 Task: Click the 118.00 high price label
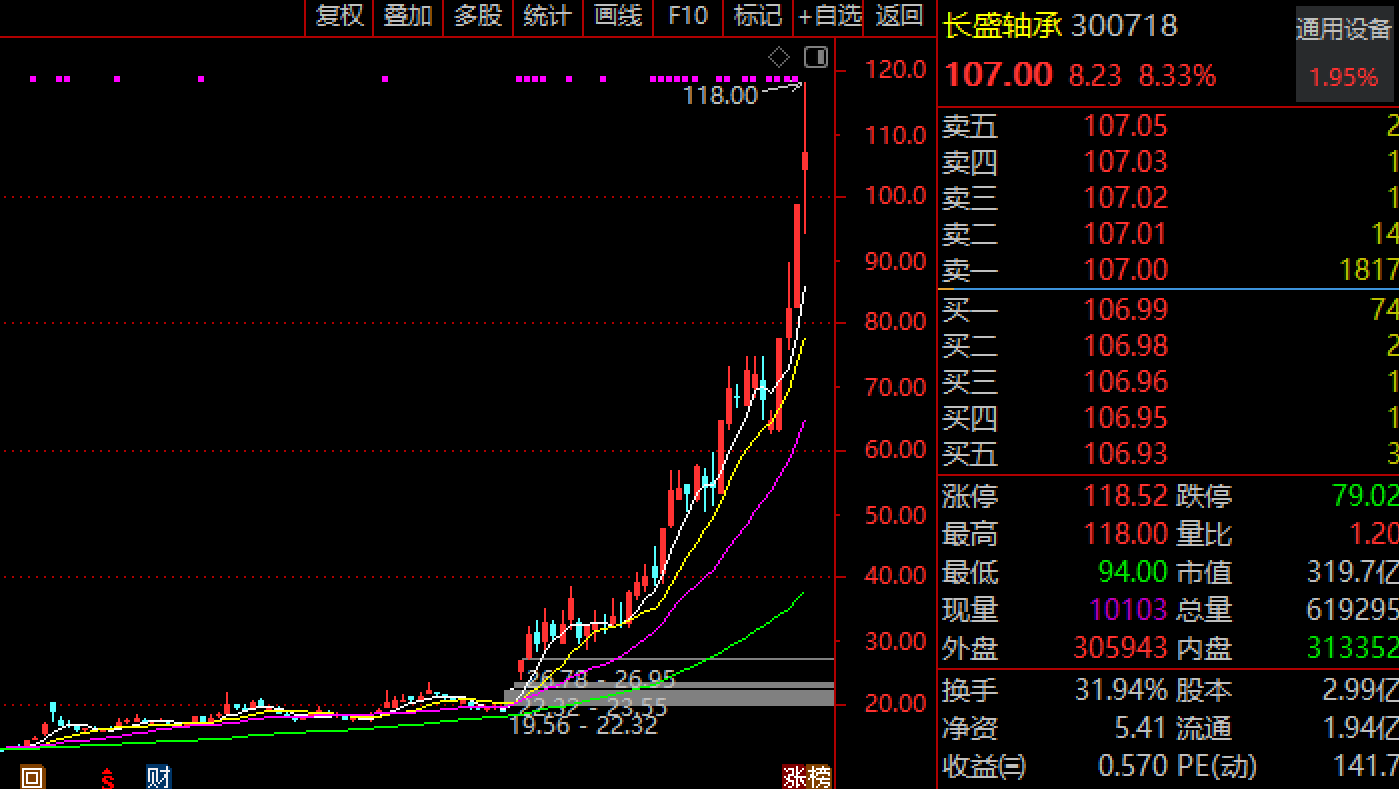[720, 96]
